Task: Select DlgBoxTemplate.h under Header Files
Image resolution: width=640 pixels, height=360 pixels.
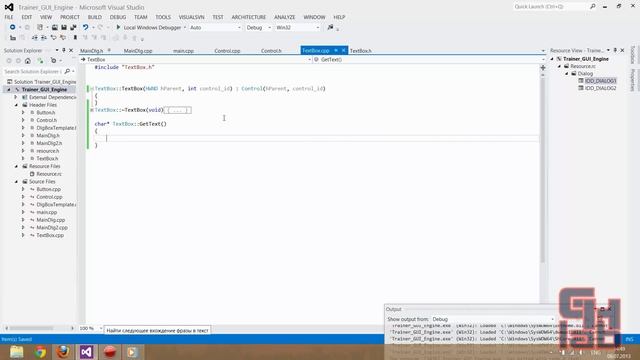Action: pyautogui.click(x=56, y=128)
